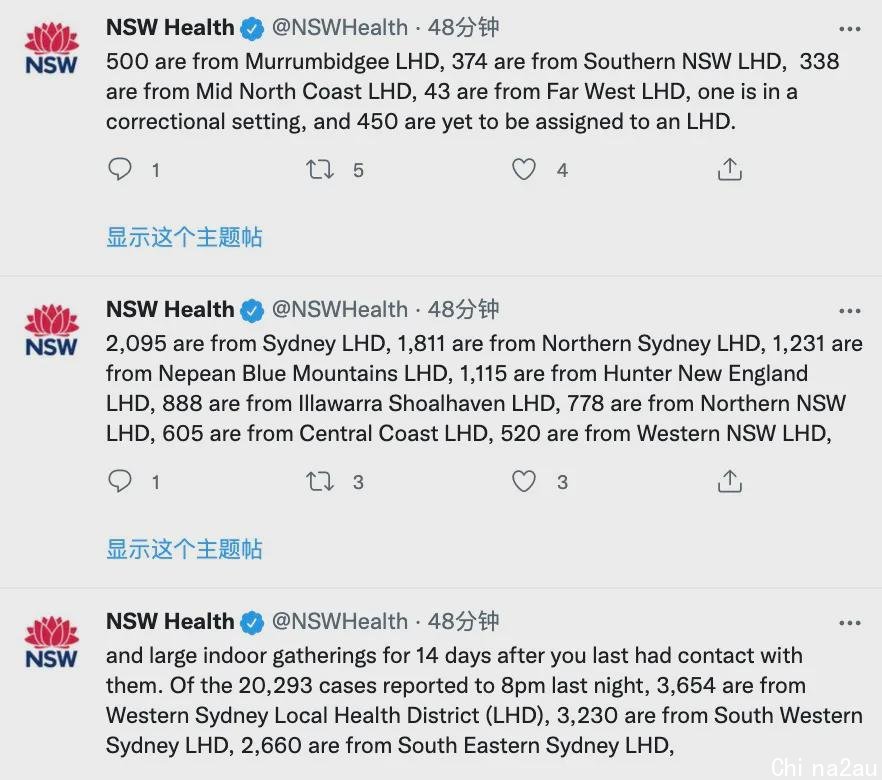This screenshot has height=780, width=882.
Task: Reply to the Sydney LHD tweet
Action: point(120,481)
